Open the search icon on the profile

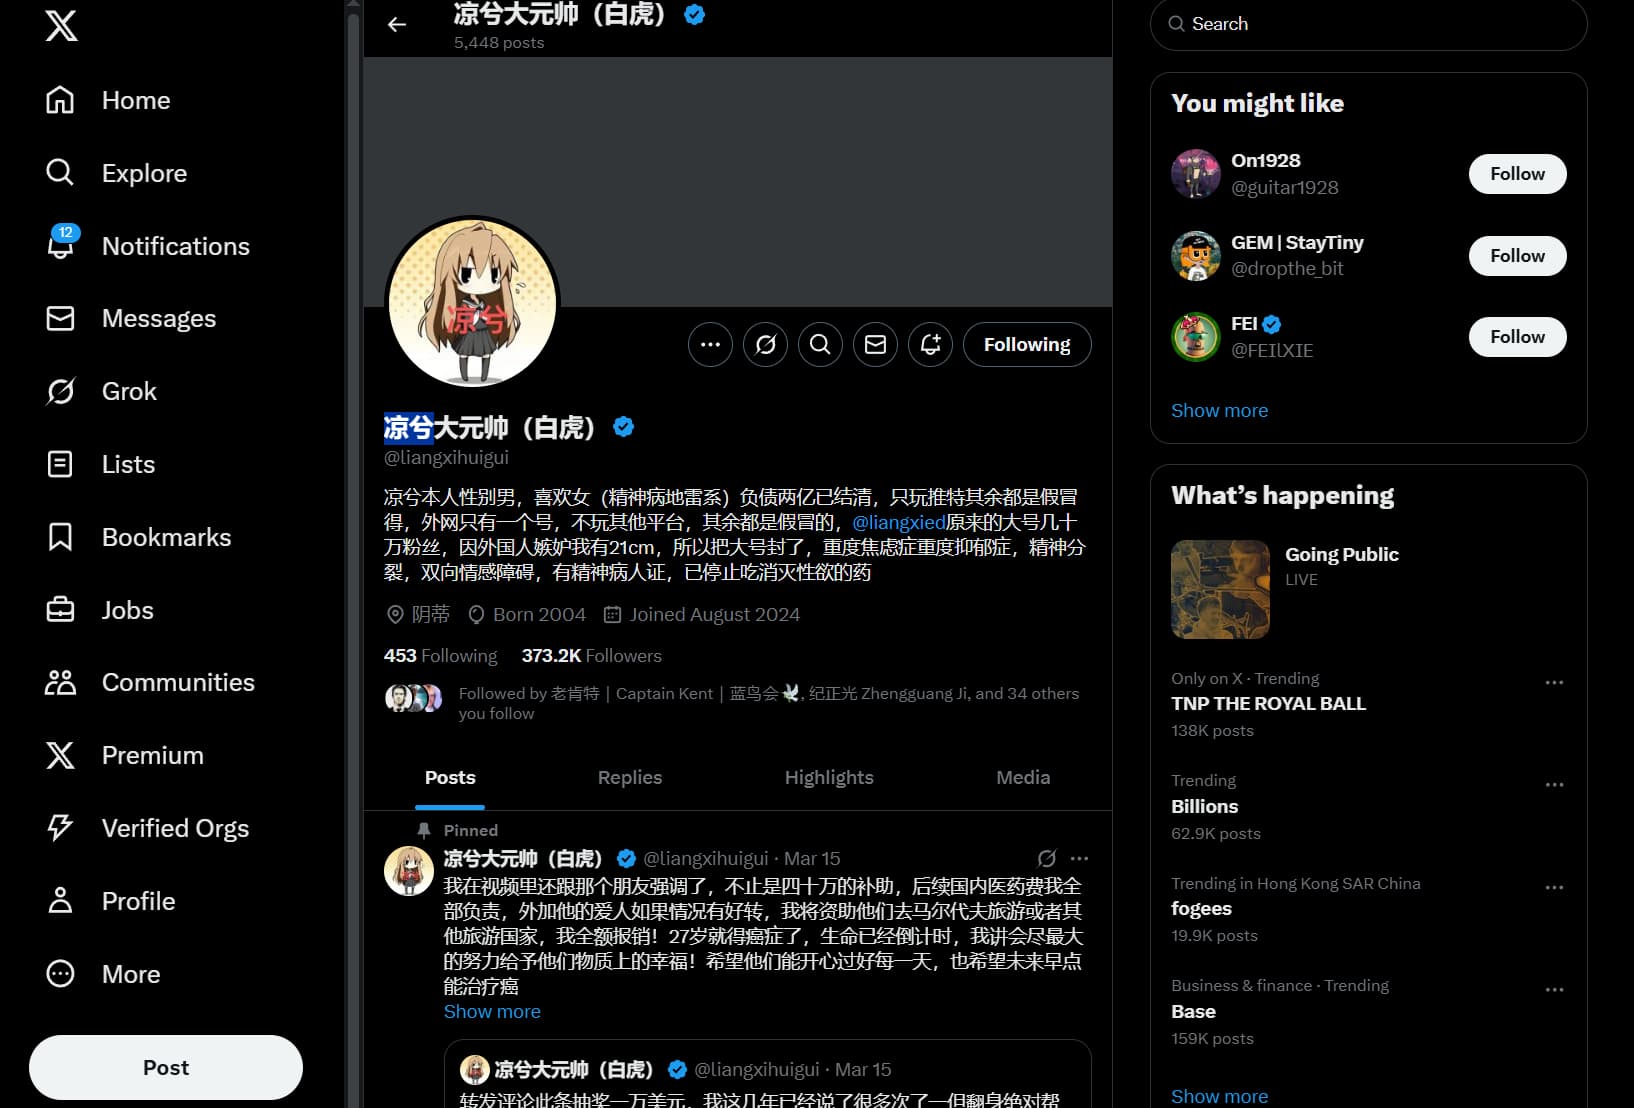click(820, 344)
